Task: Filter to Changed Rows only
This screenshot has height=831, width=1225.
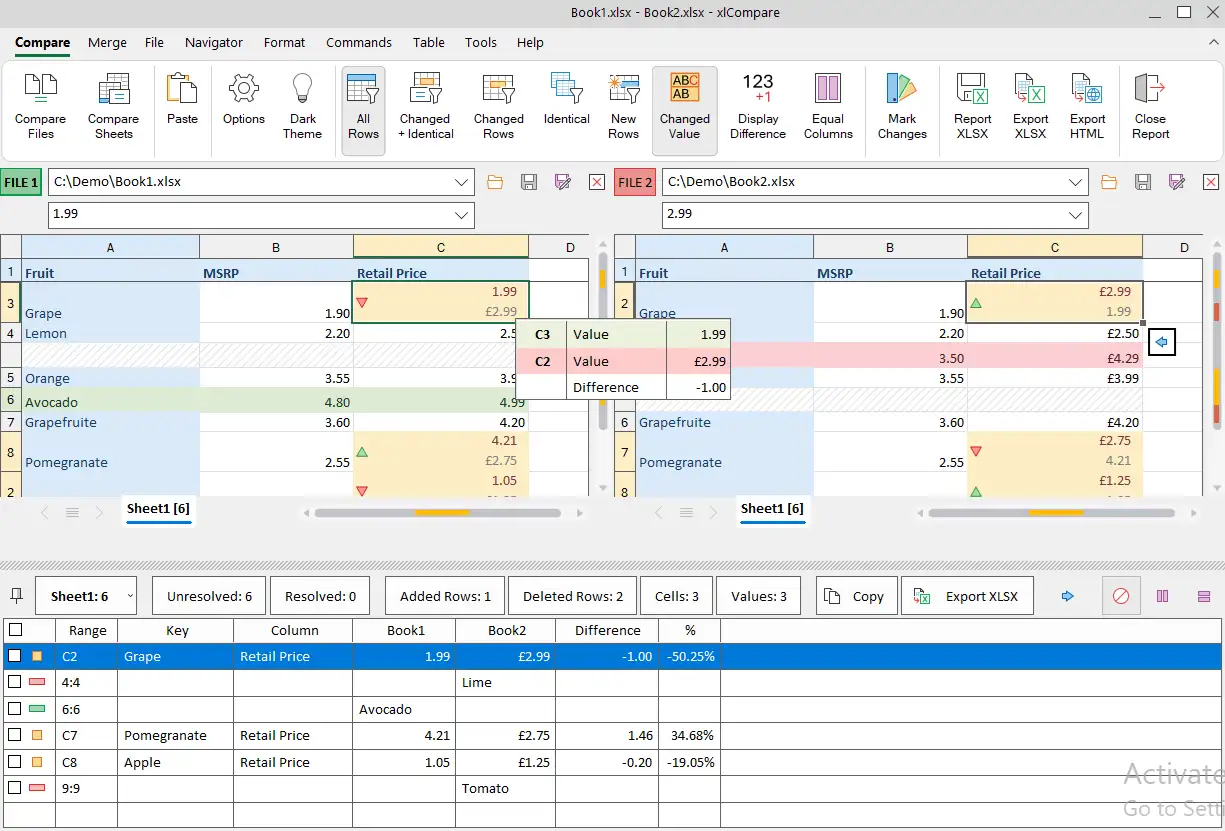Action: point(498,106)
